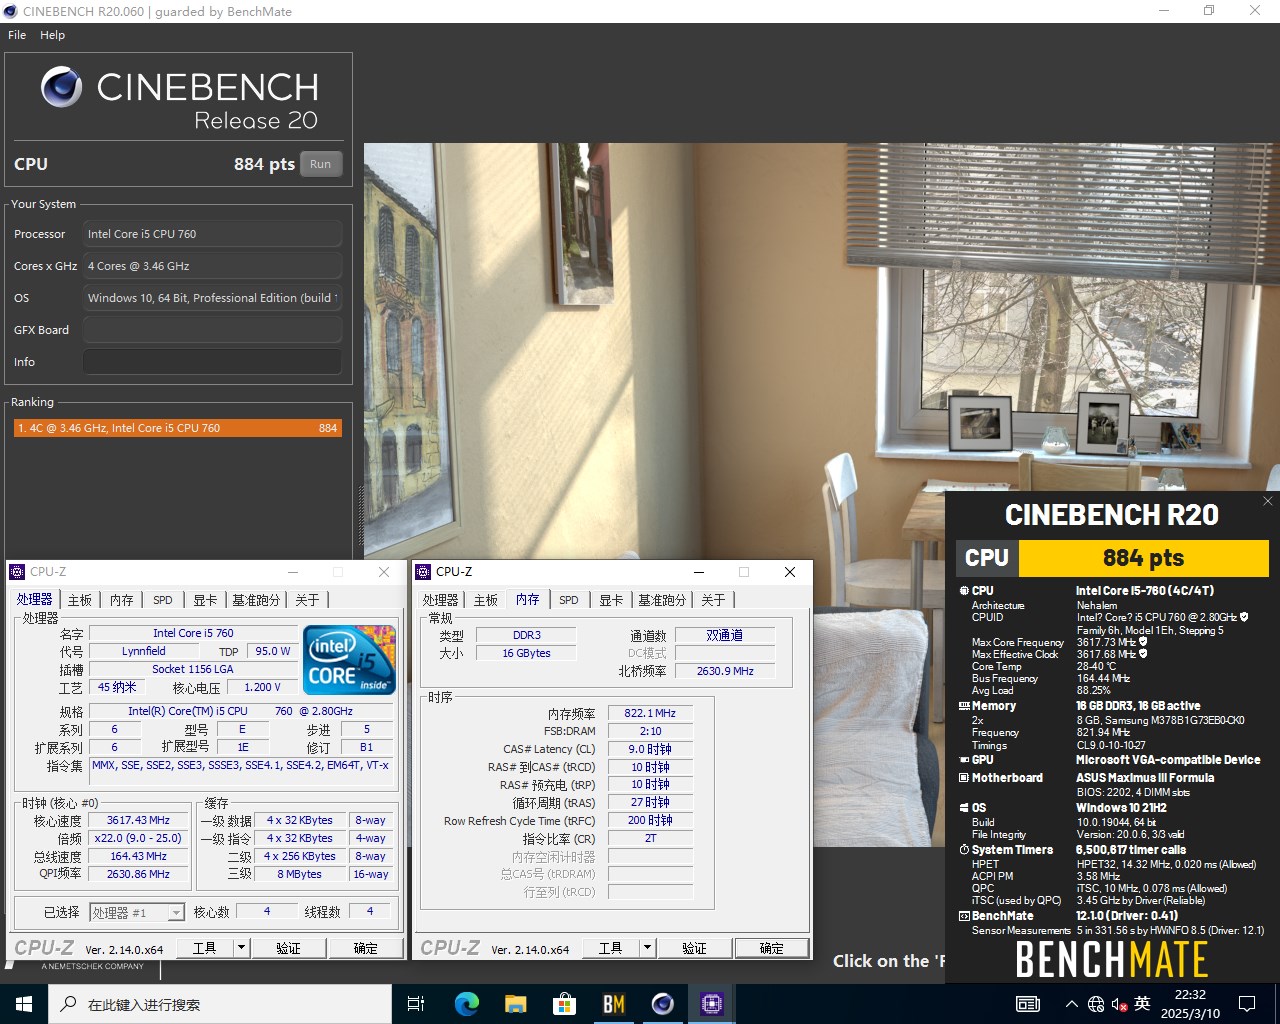Open SPD tab in CPU-Z processor window
This screenshot has height=1024, width=1280.
pos(163,600)
